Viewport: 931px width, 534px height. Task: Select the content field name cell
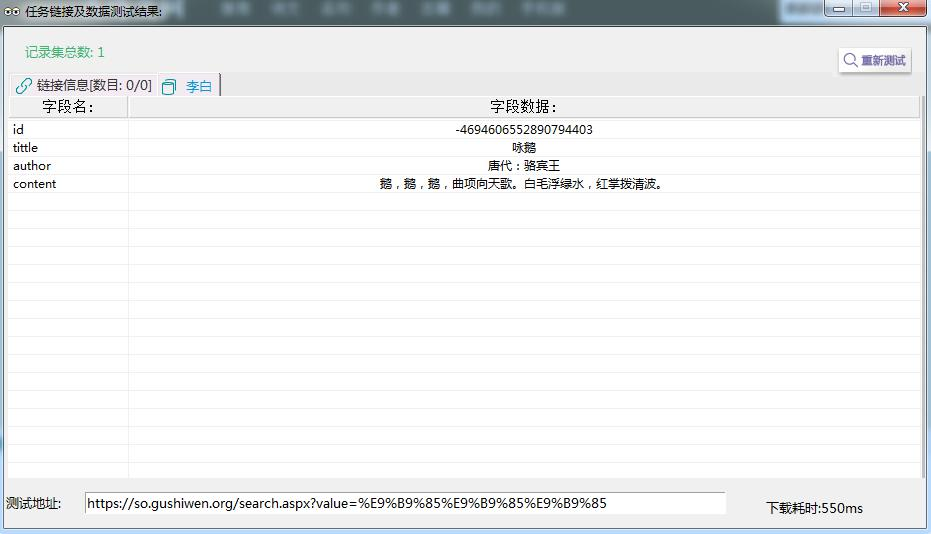(x=68, y=184)
